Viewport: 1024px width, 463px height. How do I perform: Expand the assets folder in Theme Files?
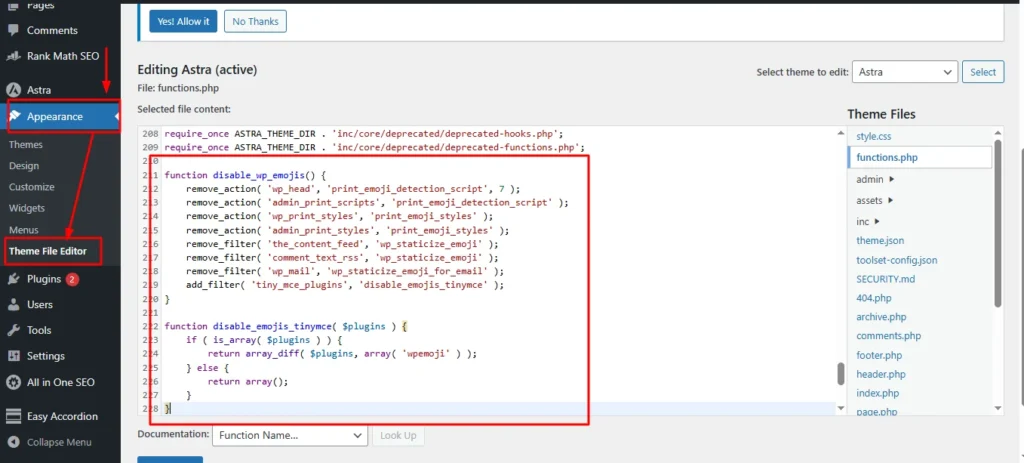[876, 200]
